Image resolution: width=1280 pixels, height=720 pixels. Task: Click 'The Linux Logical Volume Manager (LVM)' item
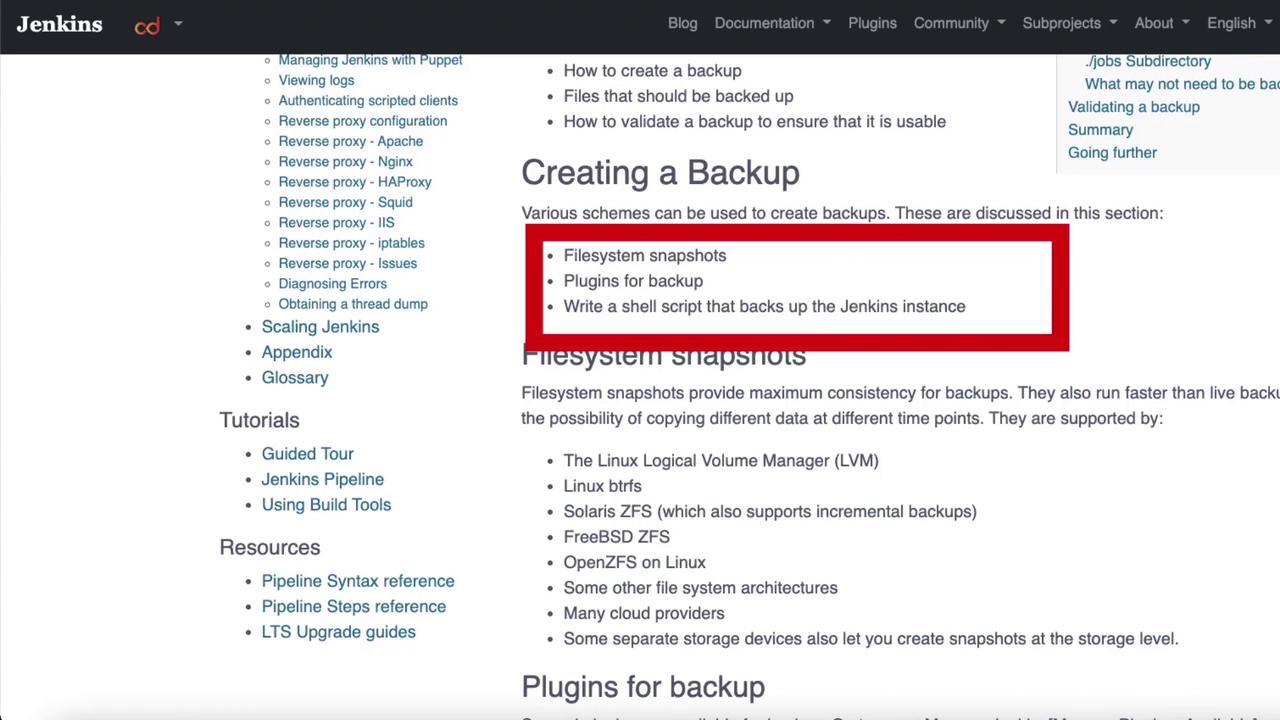[x=721, y=460]
